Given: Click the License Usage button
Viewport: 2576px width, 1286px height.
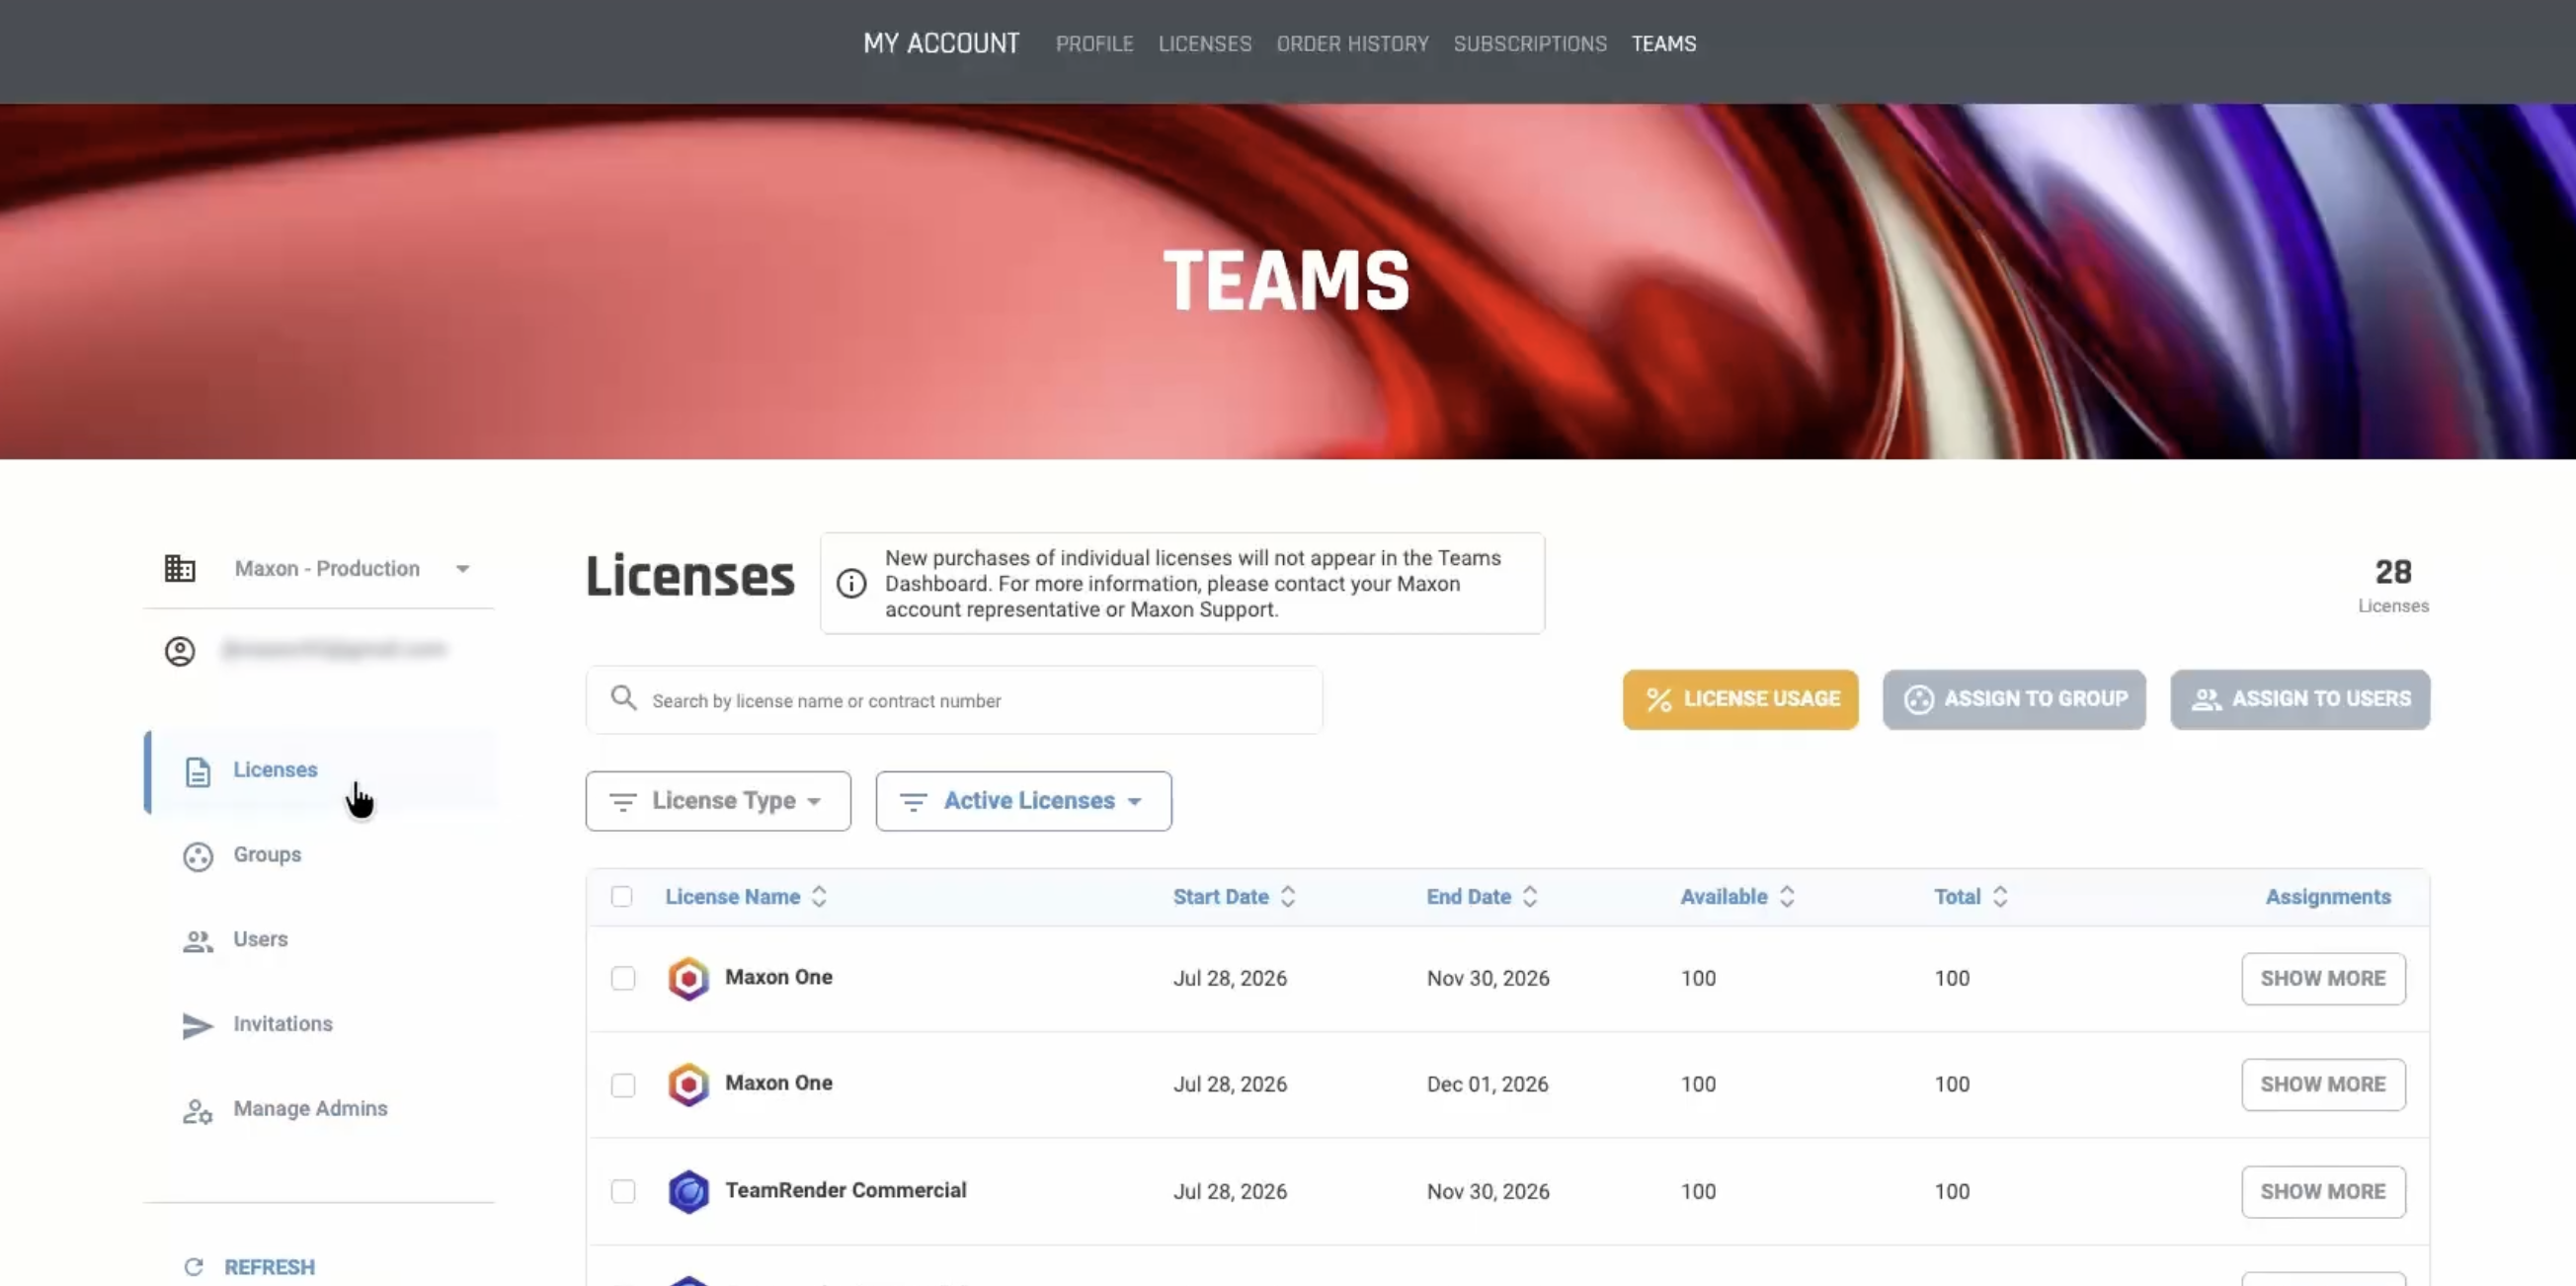Looking at the screenshot, I should [1740, 699].
